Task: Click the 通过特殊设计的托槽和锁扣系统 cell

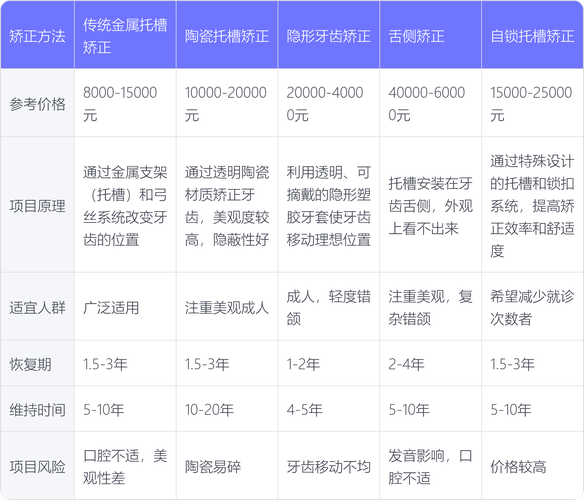Action: 532,206
